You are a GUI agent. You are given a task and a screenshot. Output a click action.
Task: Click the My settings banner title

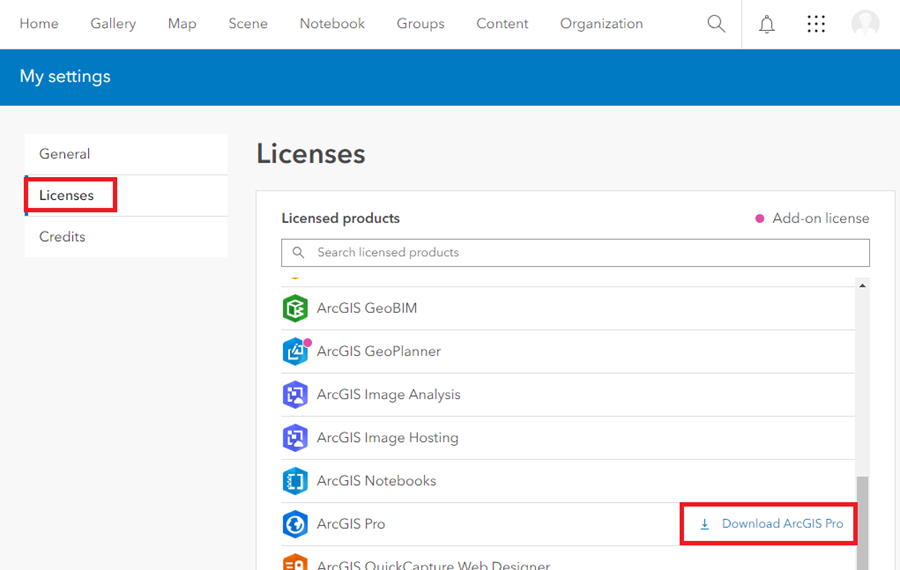65,76
